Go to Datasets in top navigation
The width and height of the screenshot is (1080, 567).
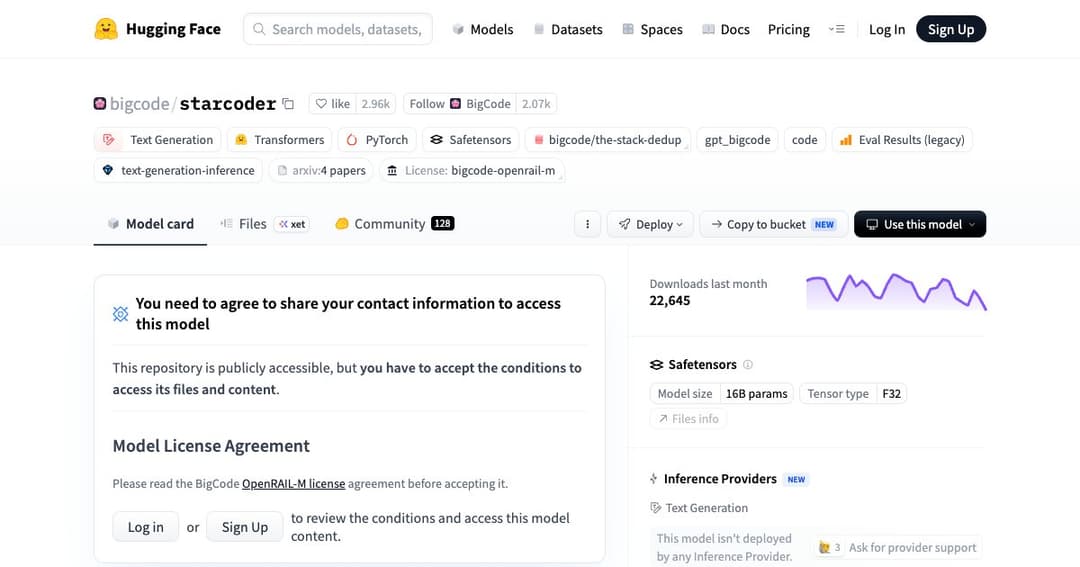[568, 29]
